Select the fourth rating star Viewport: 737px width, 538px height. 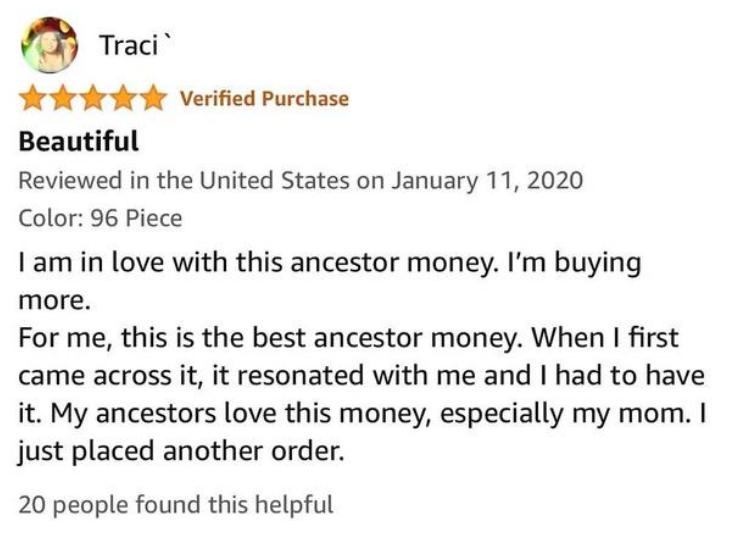coord(123,98)
